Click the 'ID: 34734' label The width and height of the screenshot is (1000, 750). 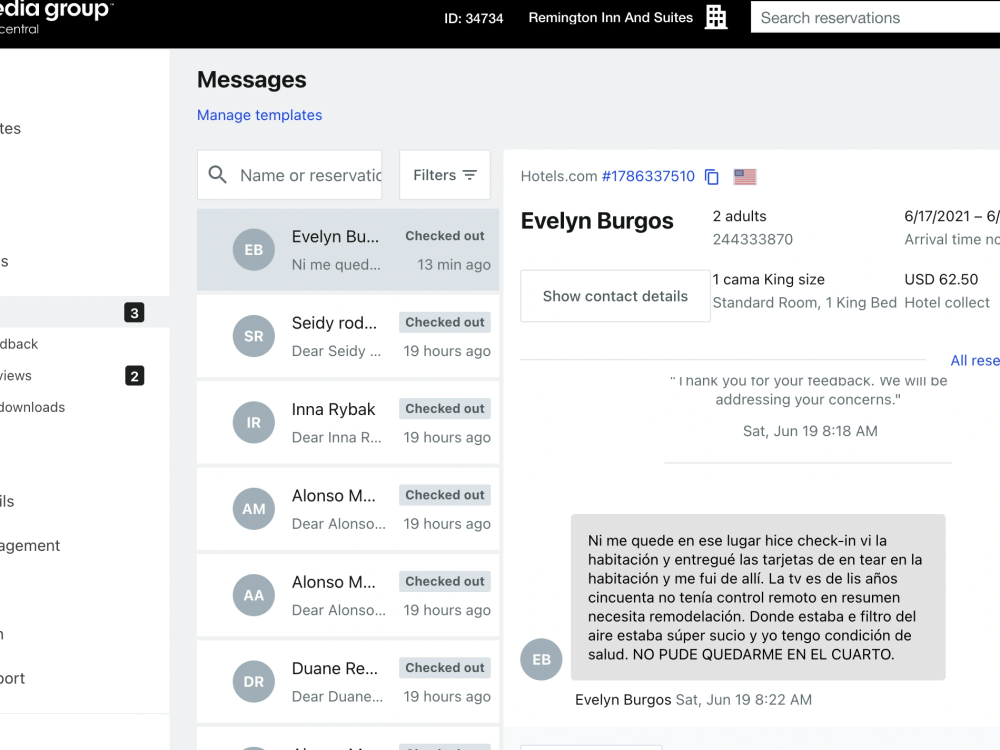[473, 18]
